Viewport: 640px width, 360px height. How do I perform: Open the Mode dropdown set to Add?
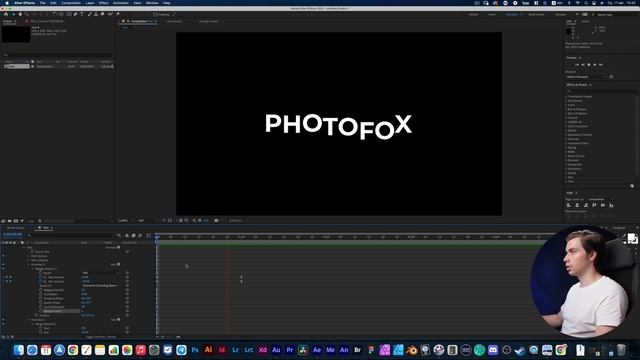(100, 273)
